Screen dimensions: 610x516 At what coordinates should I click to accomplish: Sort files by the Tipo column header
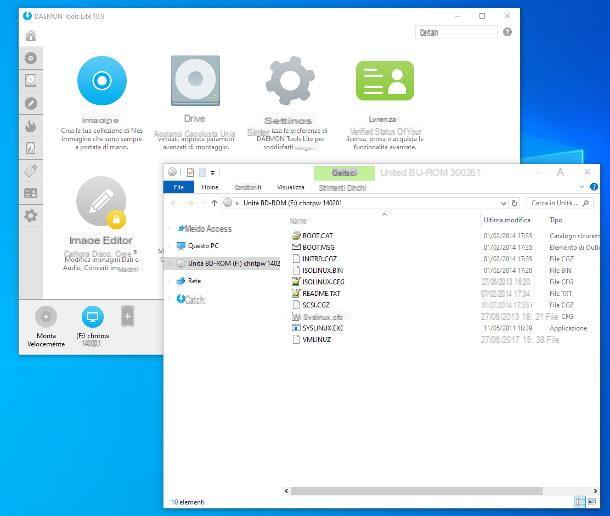(x=556, y=220)
